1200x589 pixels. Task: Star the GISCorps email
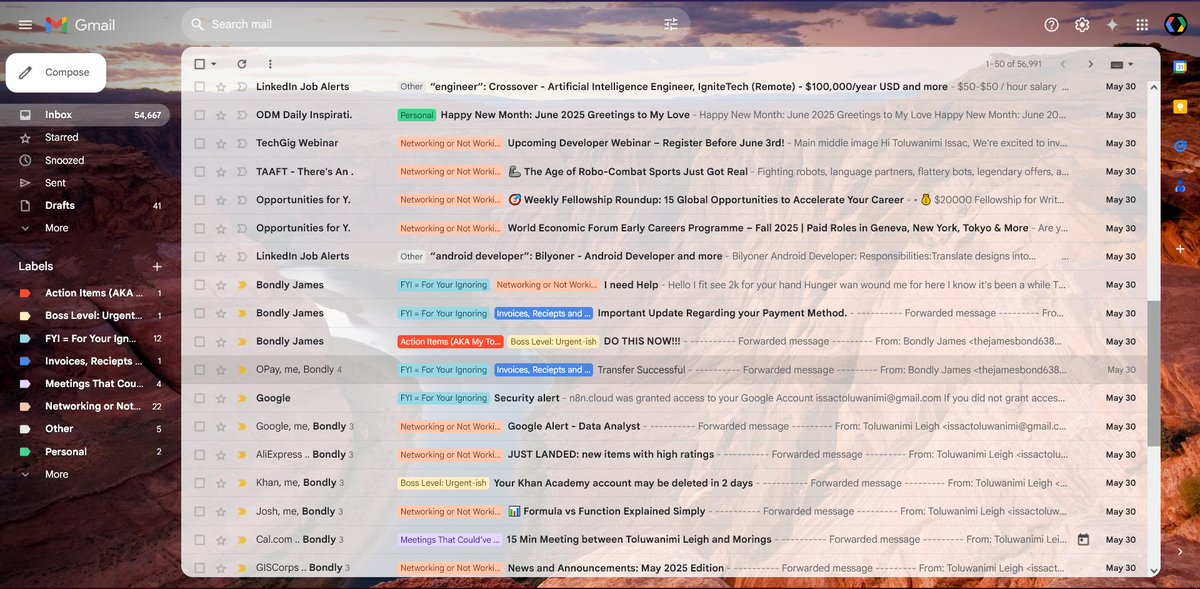point(221,568)
